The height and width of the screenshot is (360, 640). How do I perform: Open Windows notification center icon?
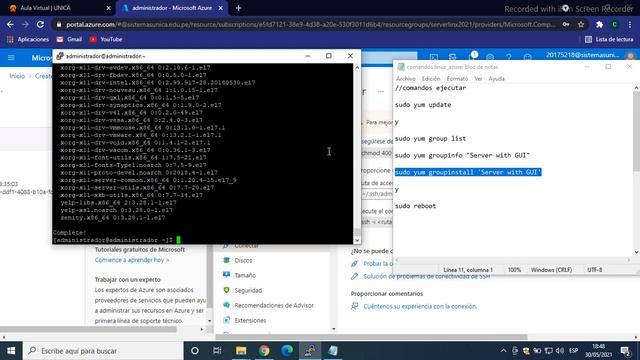click(x=625, y=351)
